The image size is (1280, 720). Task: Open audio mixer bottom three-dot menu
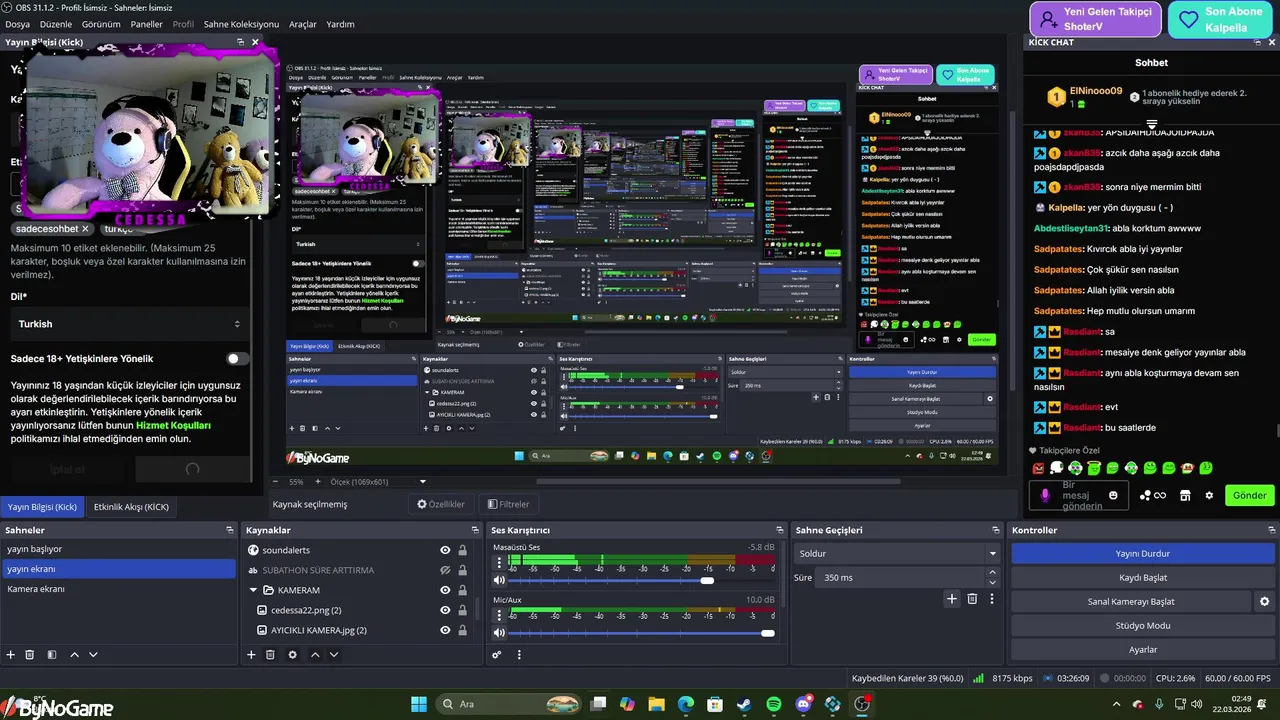pyautogui.click(x=519, y=654)
